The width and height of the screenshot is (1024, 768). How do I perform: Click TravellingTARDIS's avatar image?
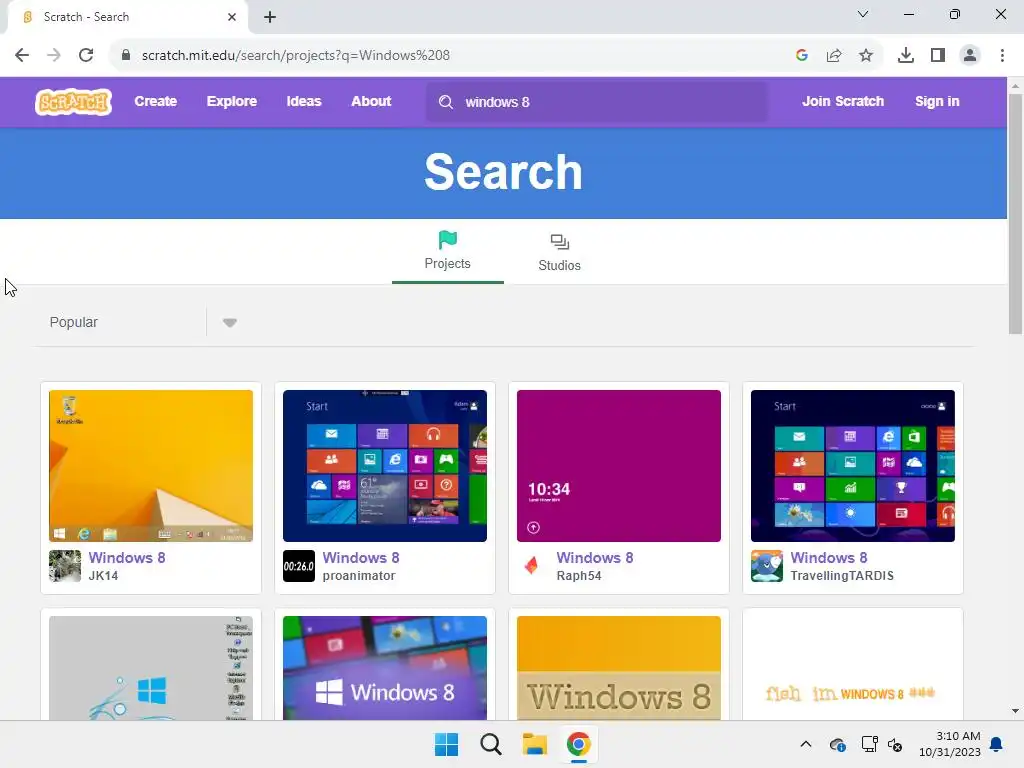(766, 566)
